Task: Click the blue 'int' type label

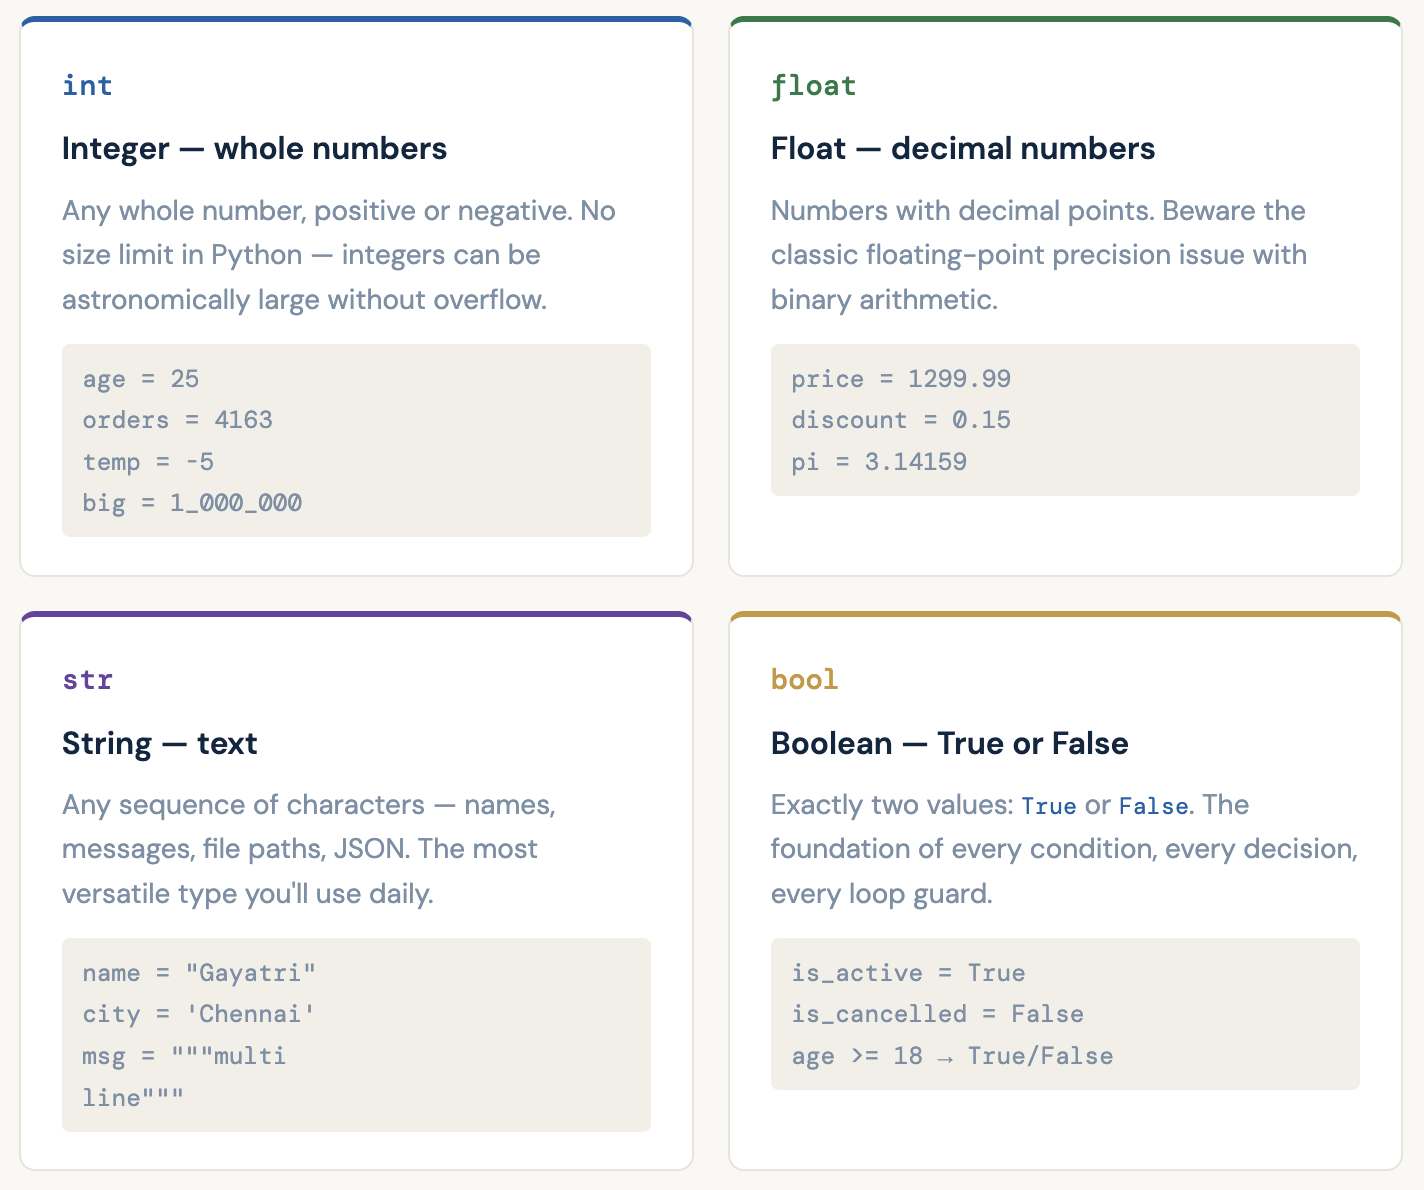Action: pos(87,86)
